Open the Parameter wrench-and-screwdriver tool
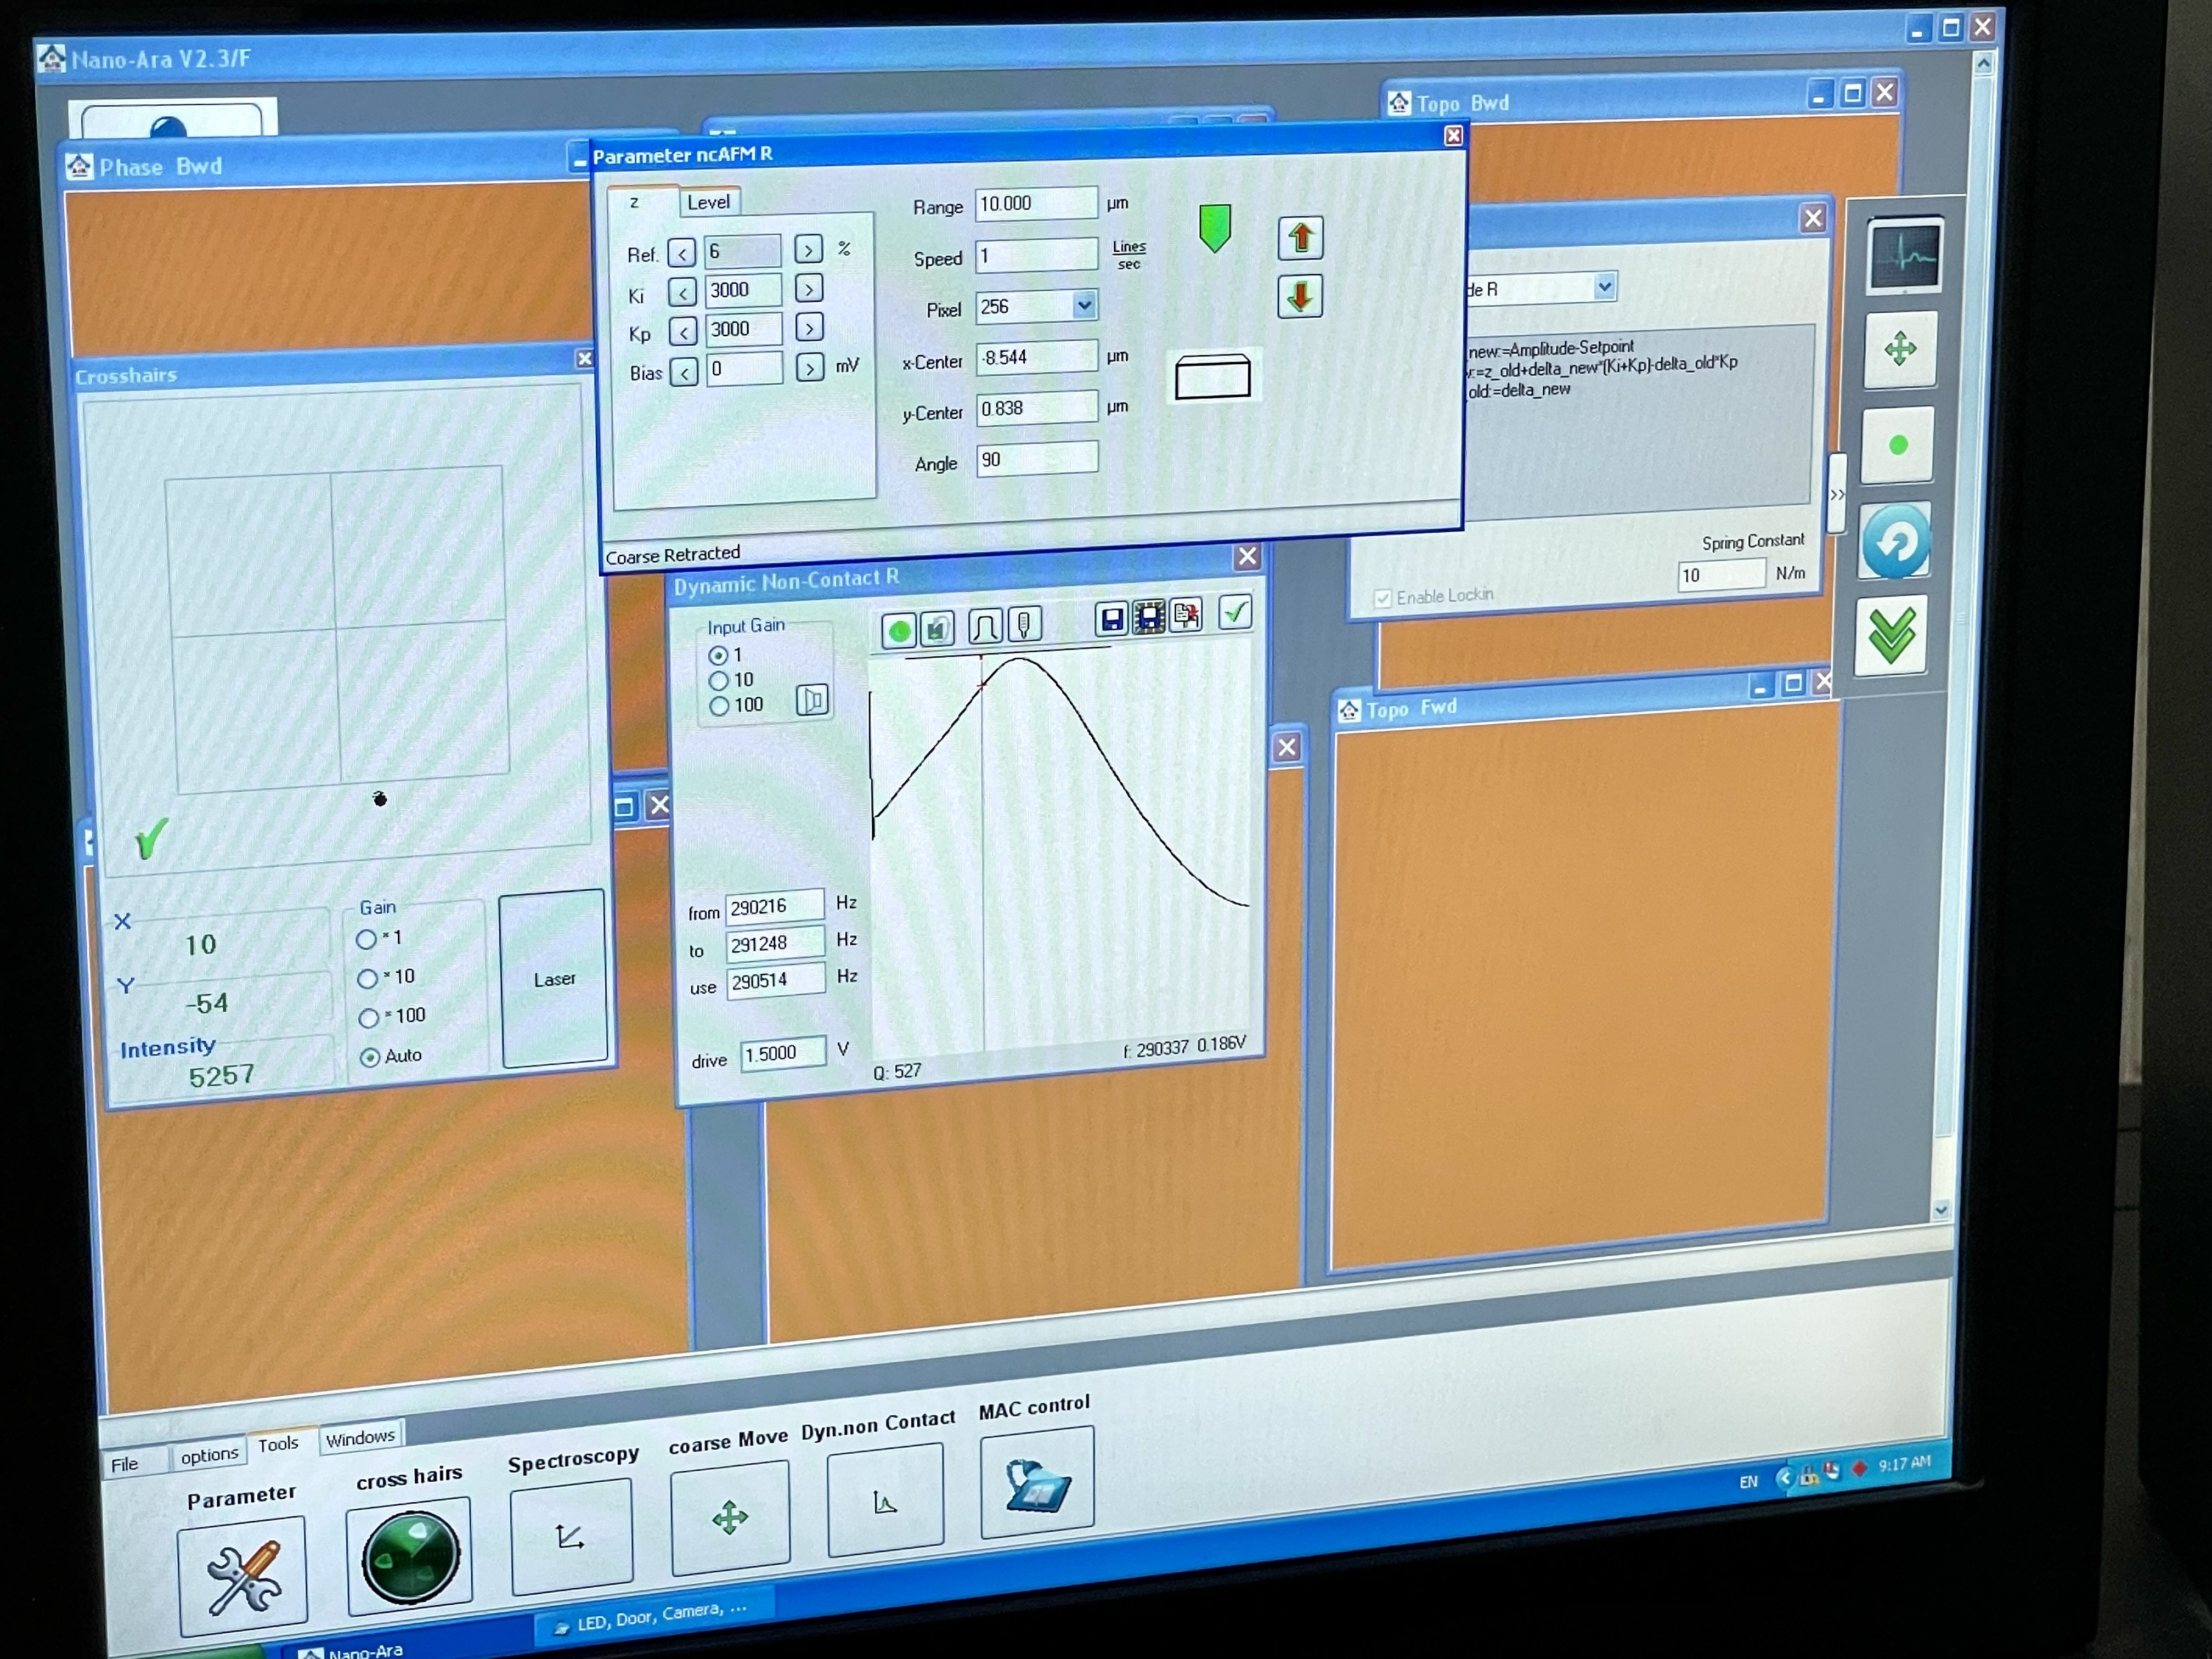The width and height of the screenshot is (2212, 1659). (x=243, y=1577)
